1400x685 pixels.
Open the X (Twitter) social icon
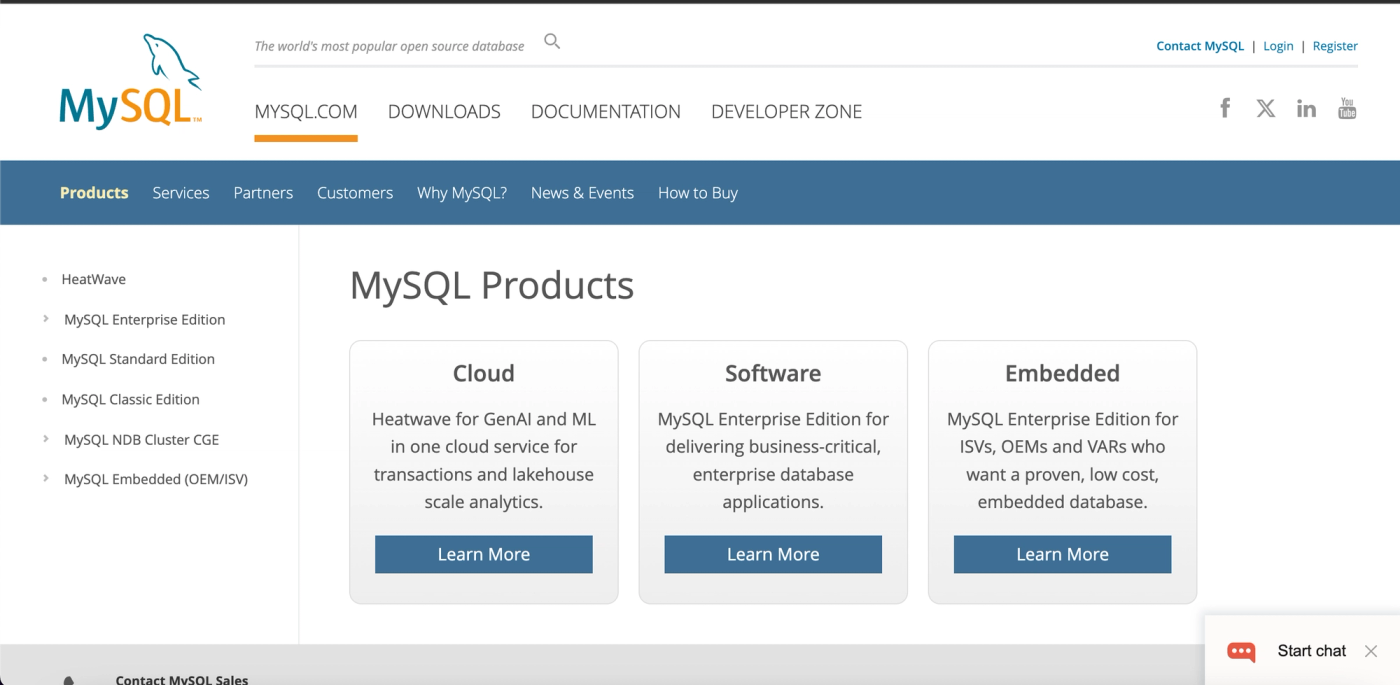pyautogui.click(x=1266, y=108)
